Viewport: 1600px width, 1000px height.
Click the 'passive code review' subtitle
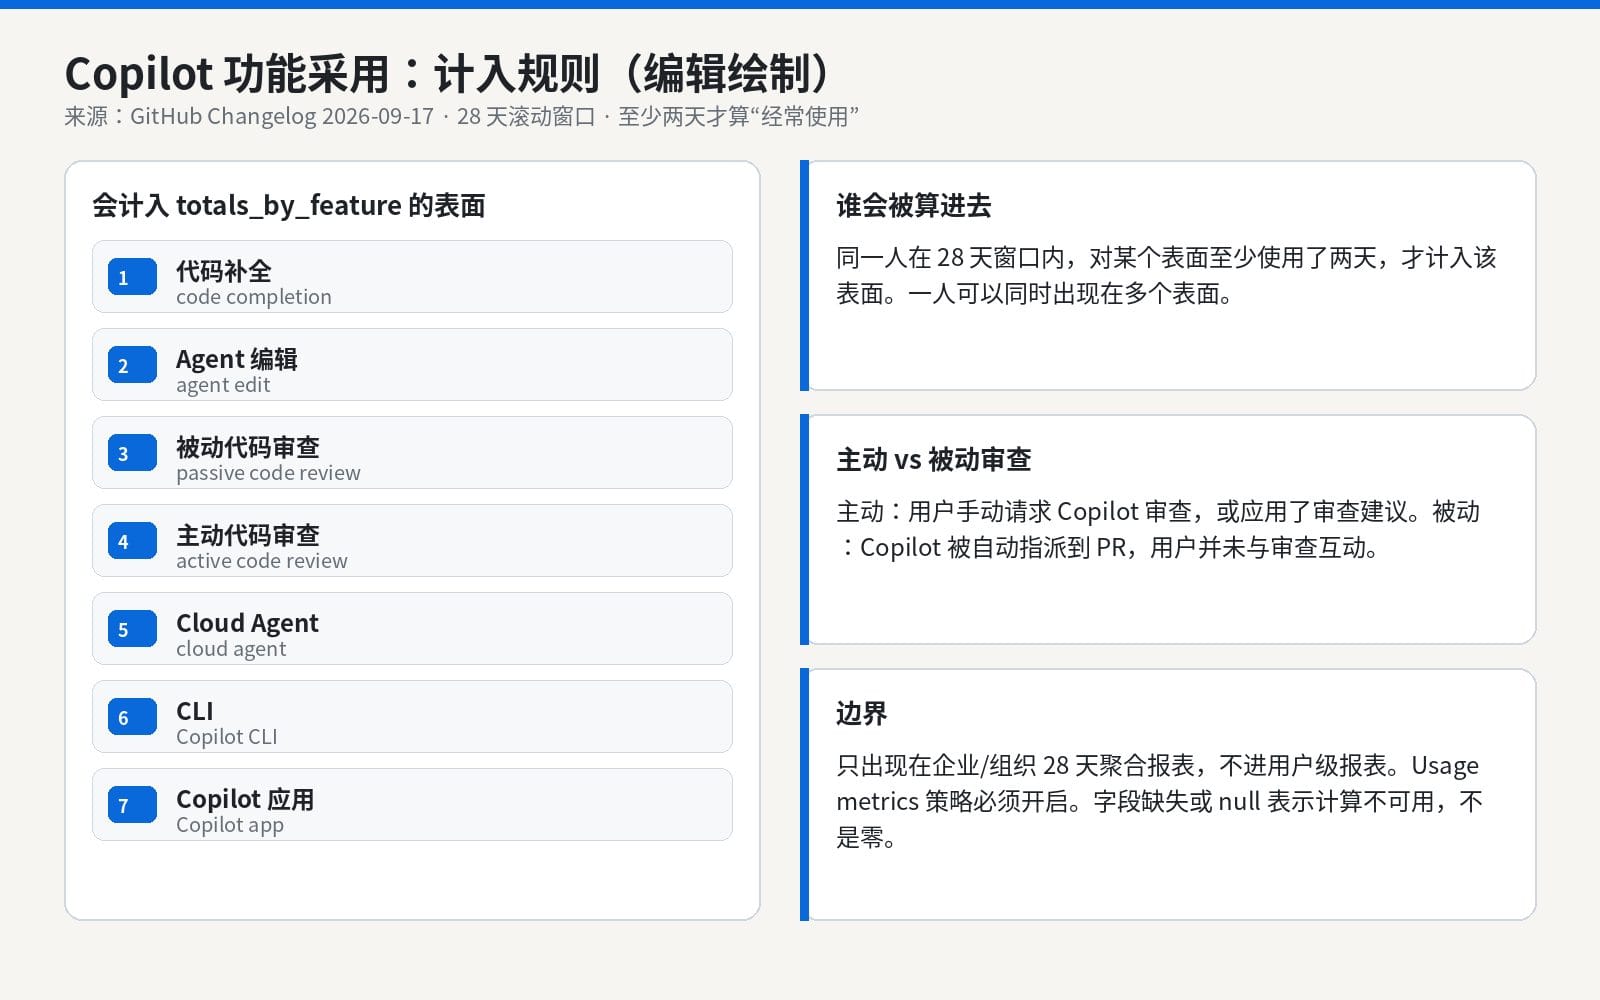pos(268,473)
